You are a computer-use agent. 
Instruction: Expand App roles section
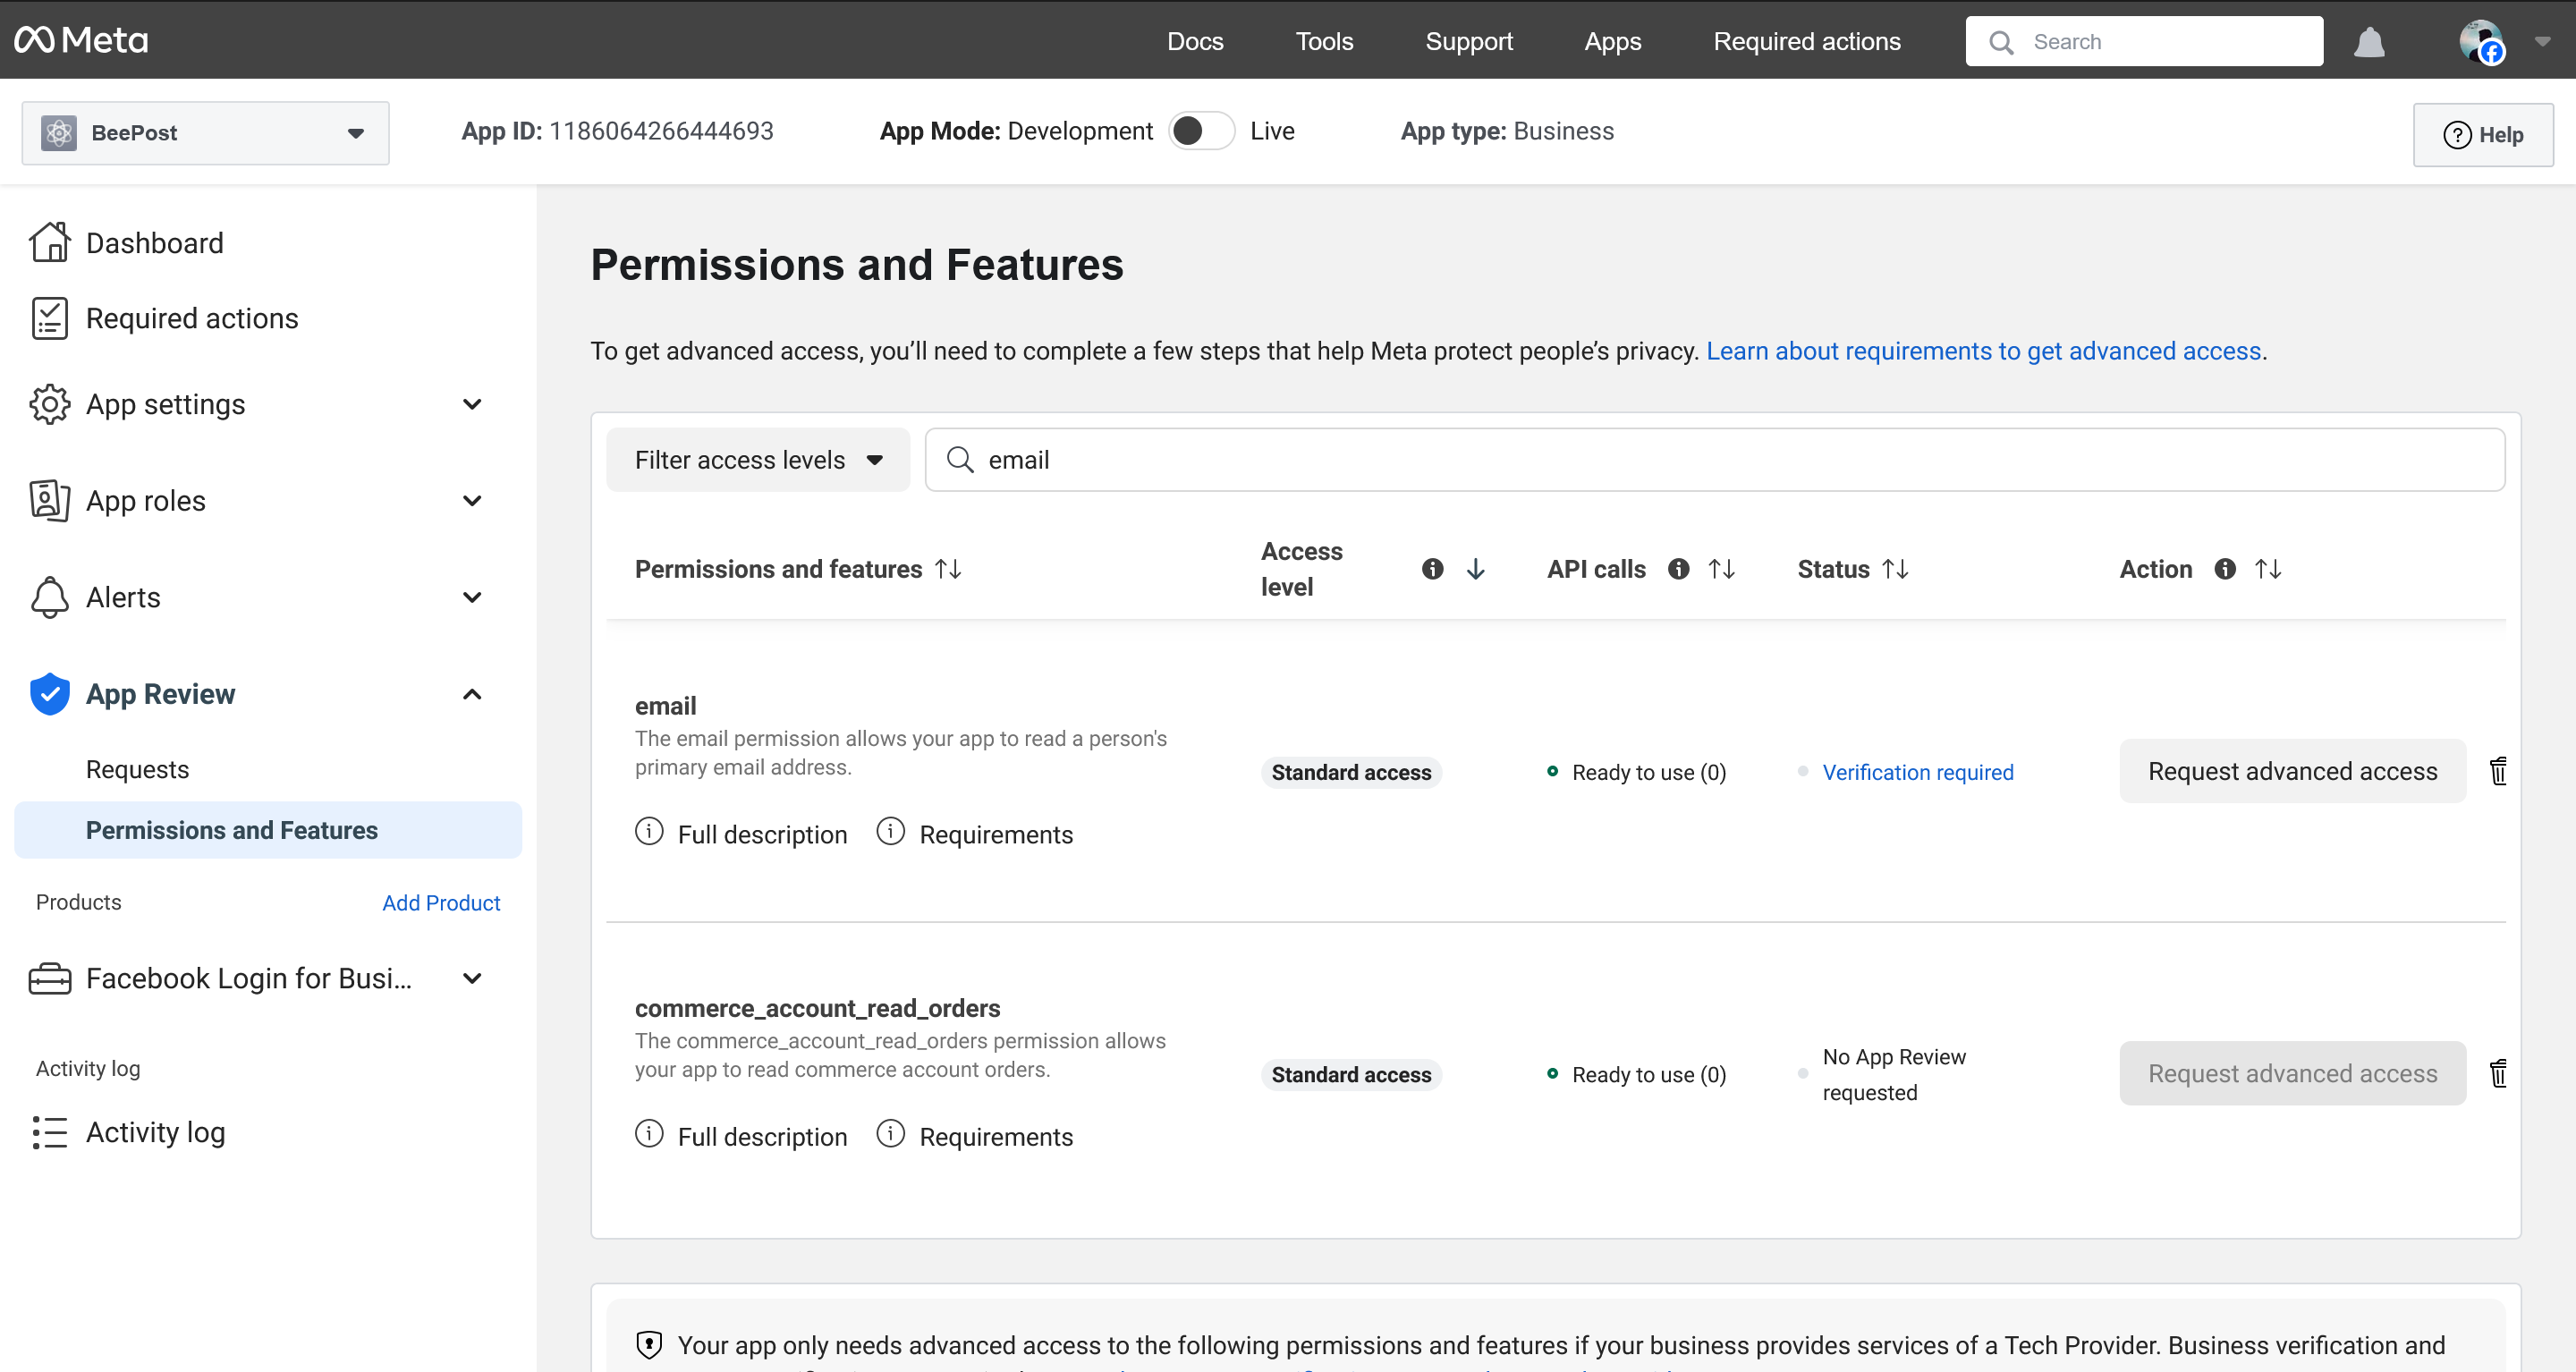472,500
